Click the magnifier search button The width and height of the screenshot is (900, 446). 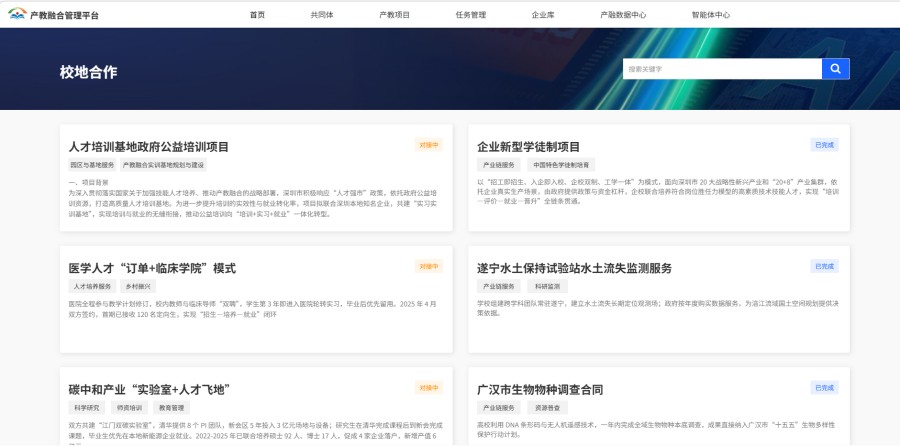click(835, 69)
